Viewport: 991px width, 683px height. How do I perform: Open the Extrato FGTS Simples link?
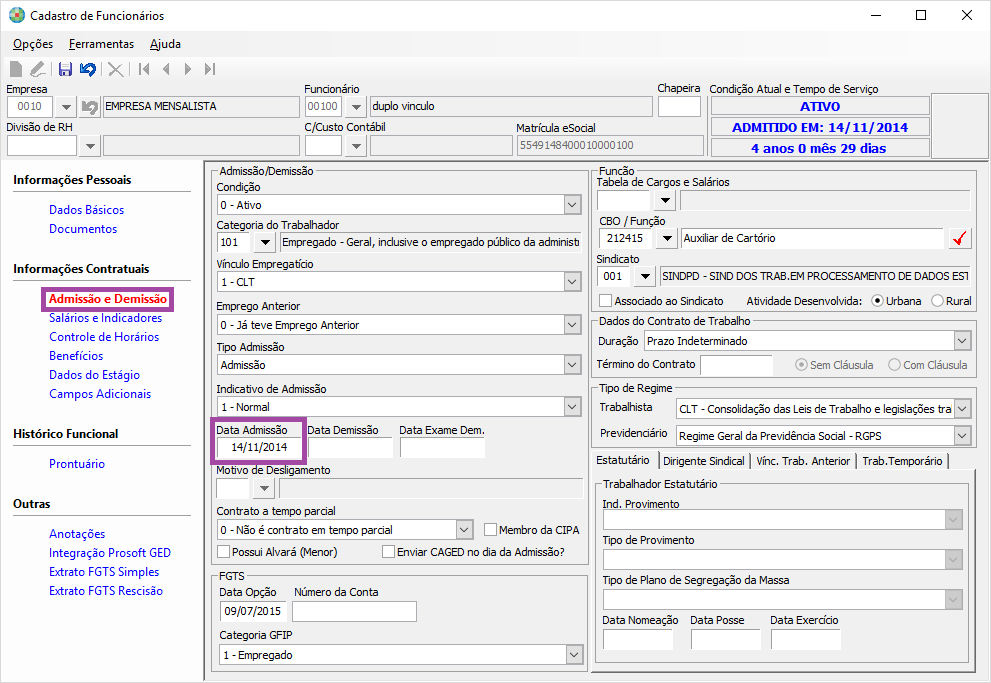(x=104, y=572)
